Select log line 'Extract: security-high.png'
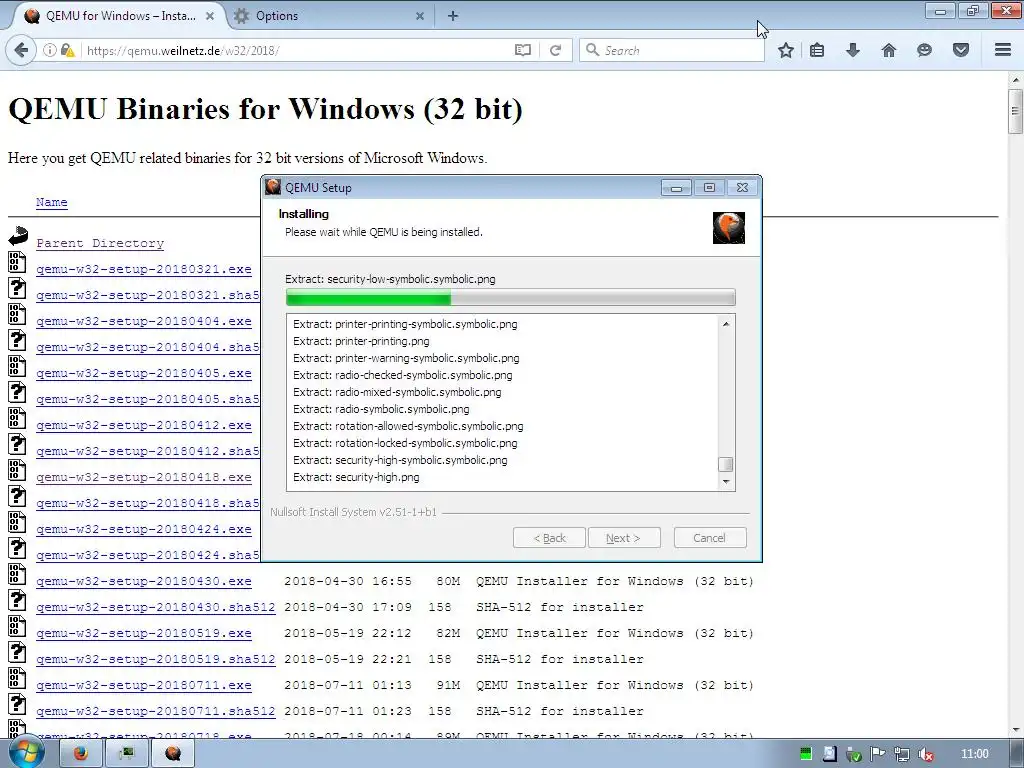This screenshot has height=768, width=1024. coord(356,477)
